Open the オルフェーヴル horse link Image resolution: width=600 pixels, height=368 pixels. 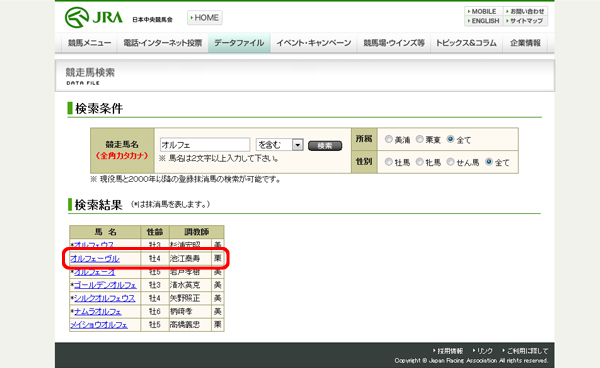click(95, 259)
